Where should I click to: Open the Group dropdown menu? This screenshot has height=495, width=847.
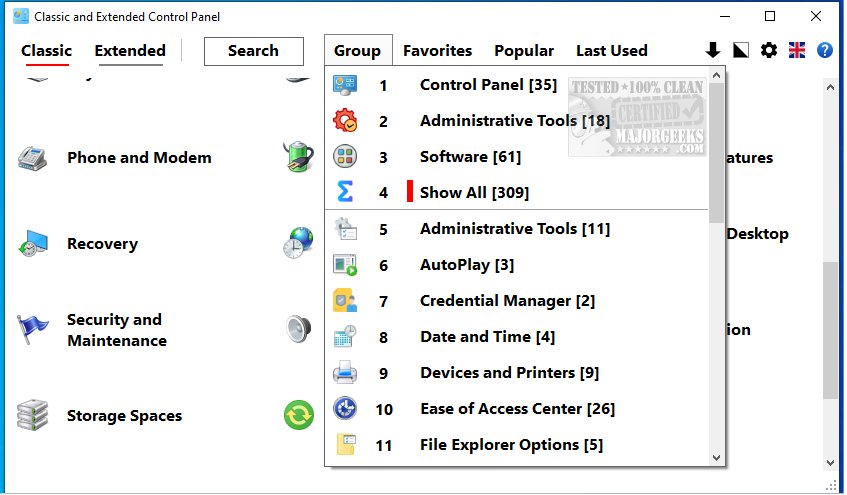[x=357, y=51]
